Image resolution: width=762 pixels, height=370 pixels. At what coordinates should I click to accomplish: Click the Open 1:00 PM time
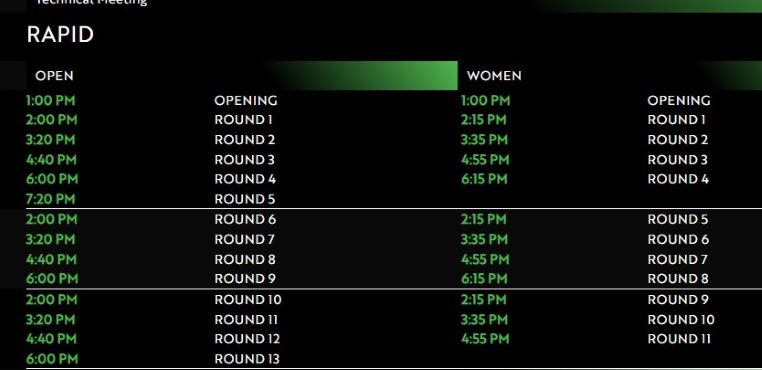click(x=51, y=101)
